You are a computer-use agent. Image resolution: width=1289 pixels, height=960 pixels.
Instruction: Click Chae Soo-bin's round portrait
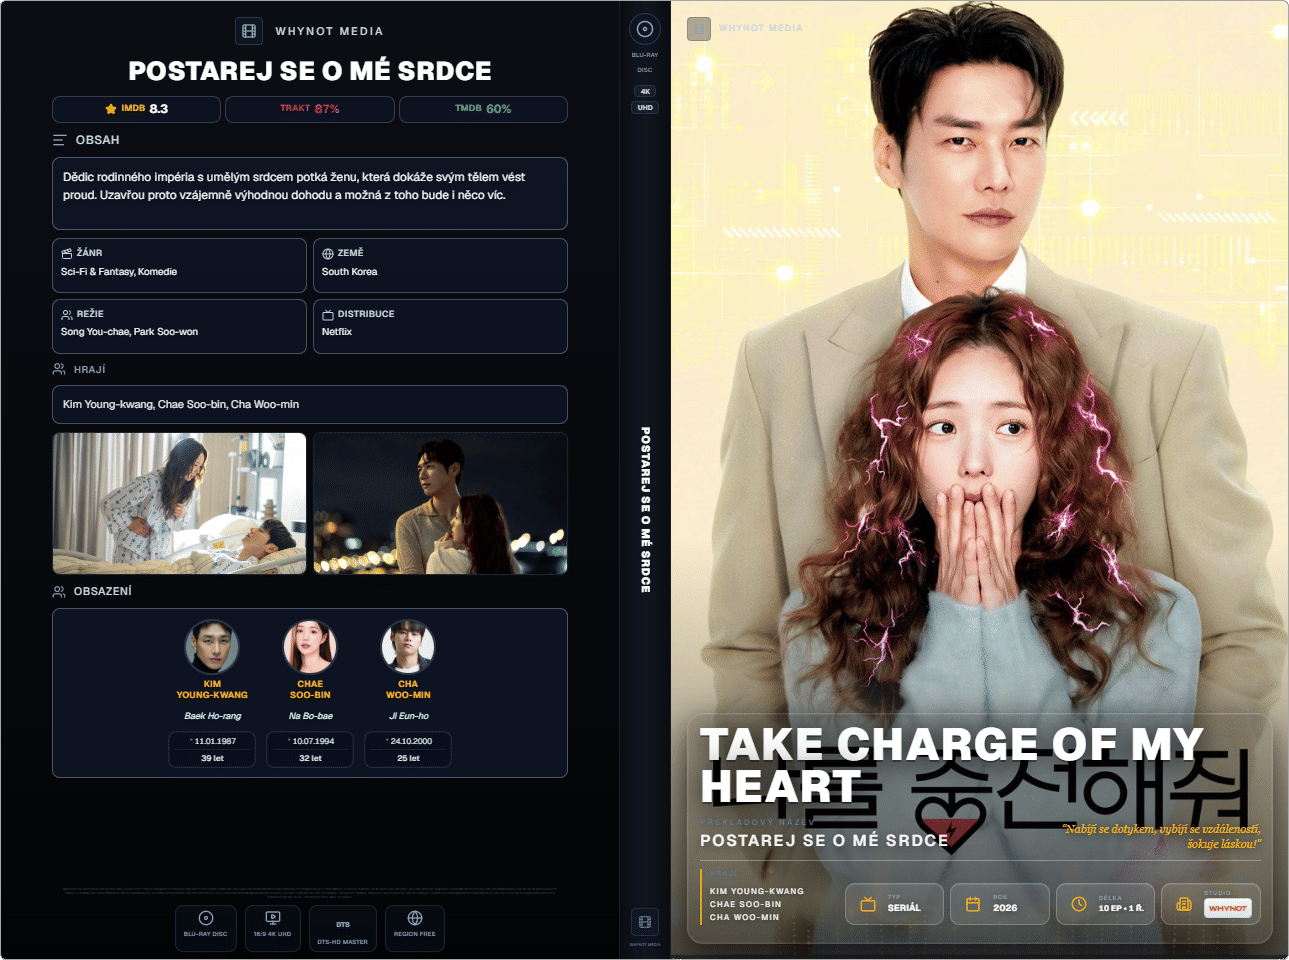310,647
